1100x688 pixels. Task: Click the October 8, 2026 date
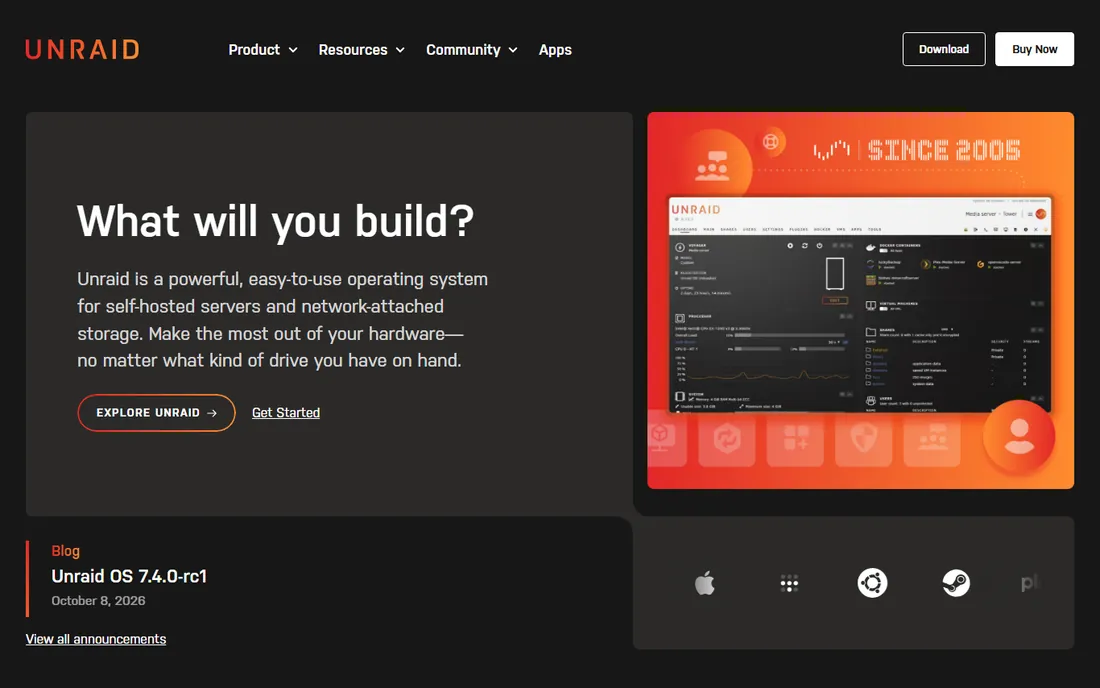pyautogui.click(x=98, y=600)
